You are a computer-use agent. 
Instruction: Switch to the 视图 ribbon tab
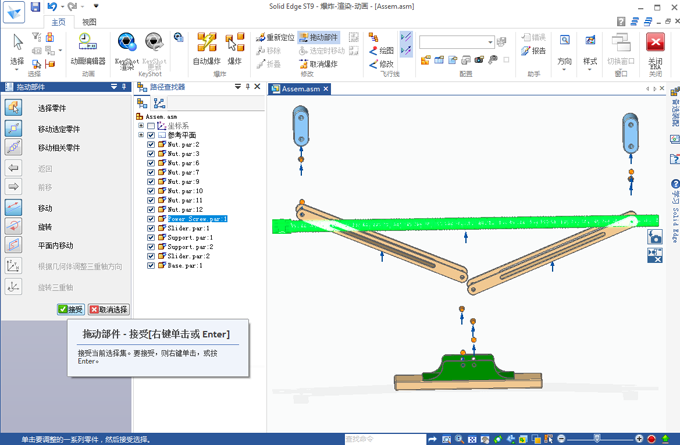point(90,21)
